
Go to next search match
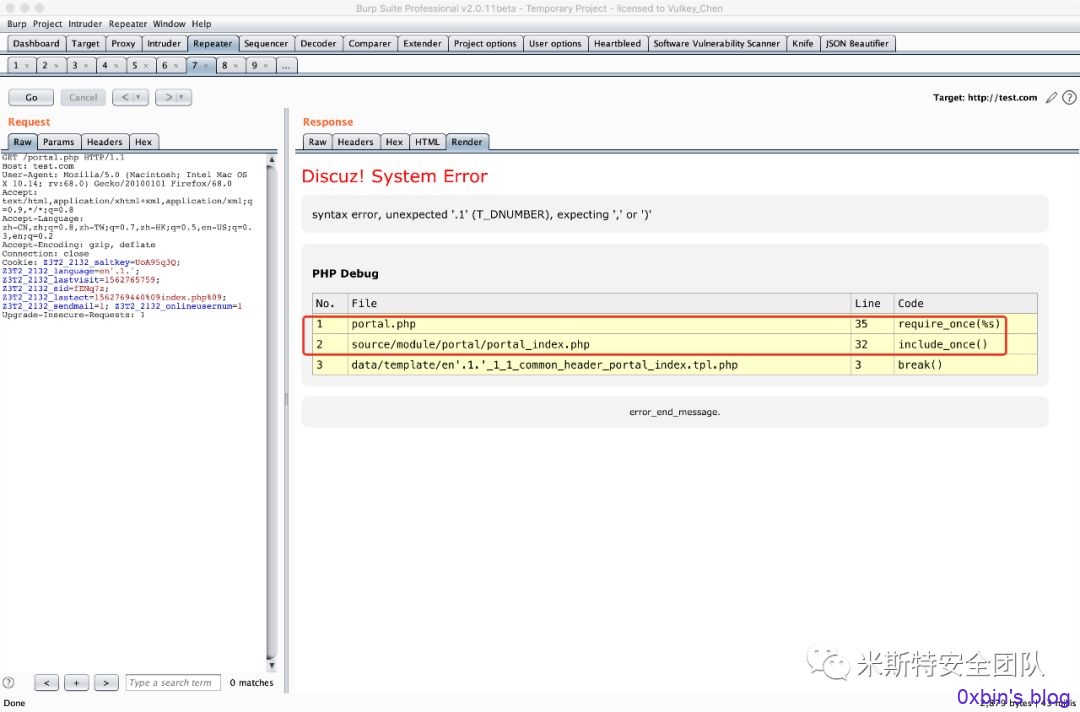(x=106, y=682)
